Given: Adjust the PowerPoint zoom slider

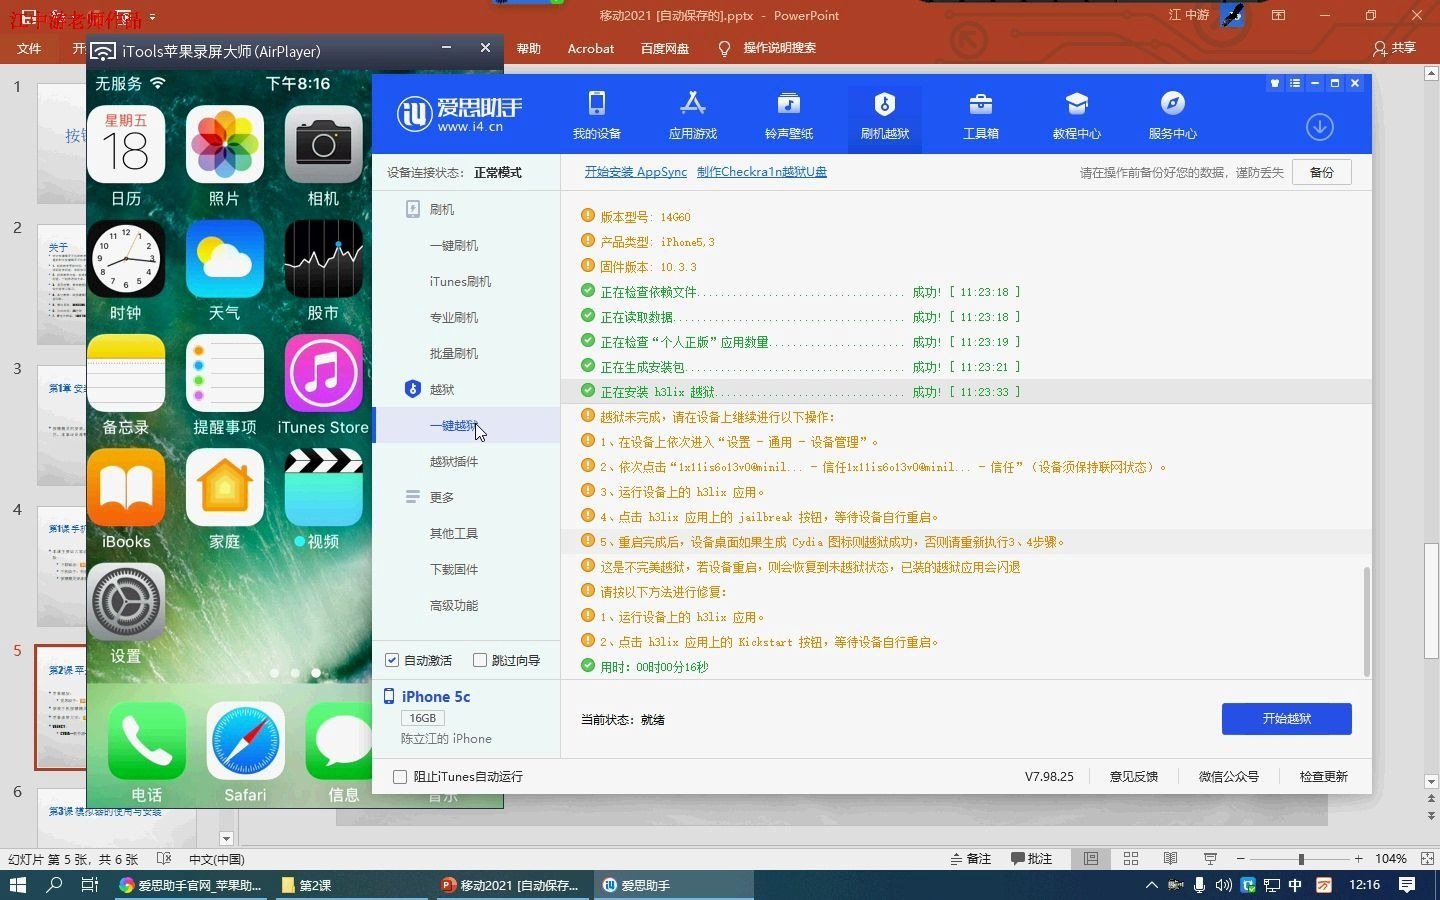Looking at the screenshot, I should (x=1300, y=859).
